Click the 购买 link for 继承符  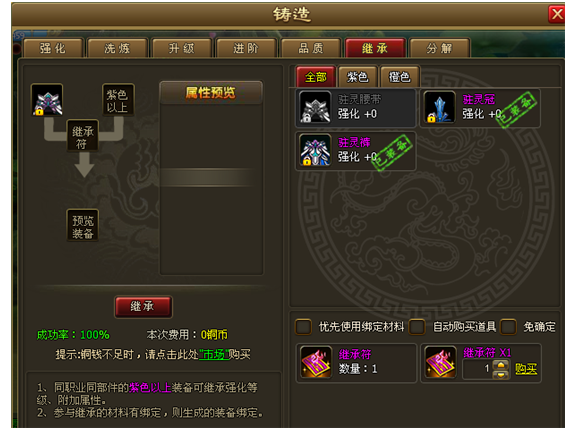[x=526, y=369]
